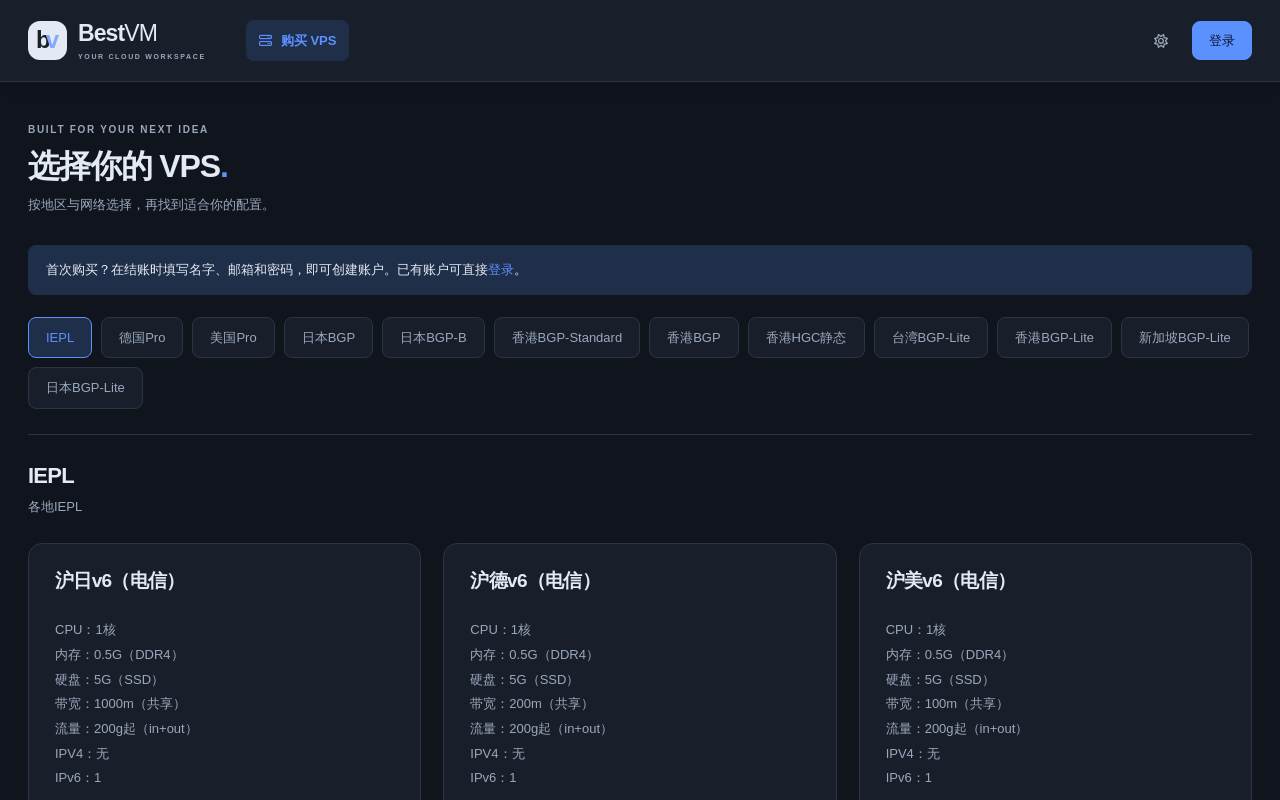This screenshot has width=1280, height=800.
Task: Select the 日本BGP-Lite tab
Action: 85,388
